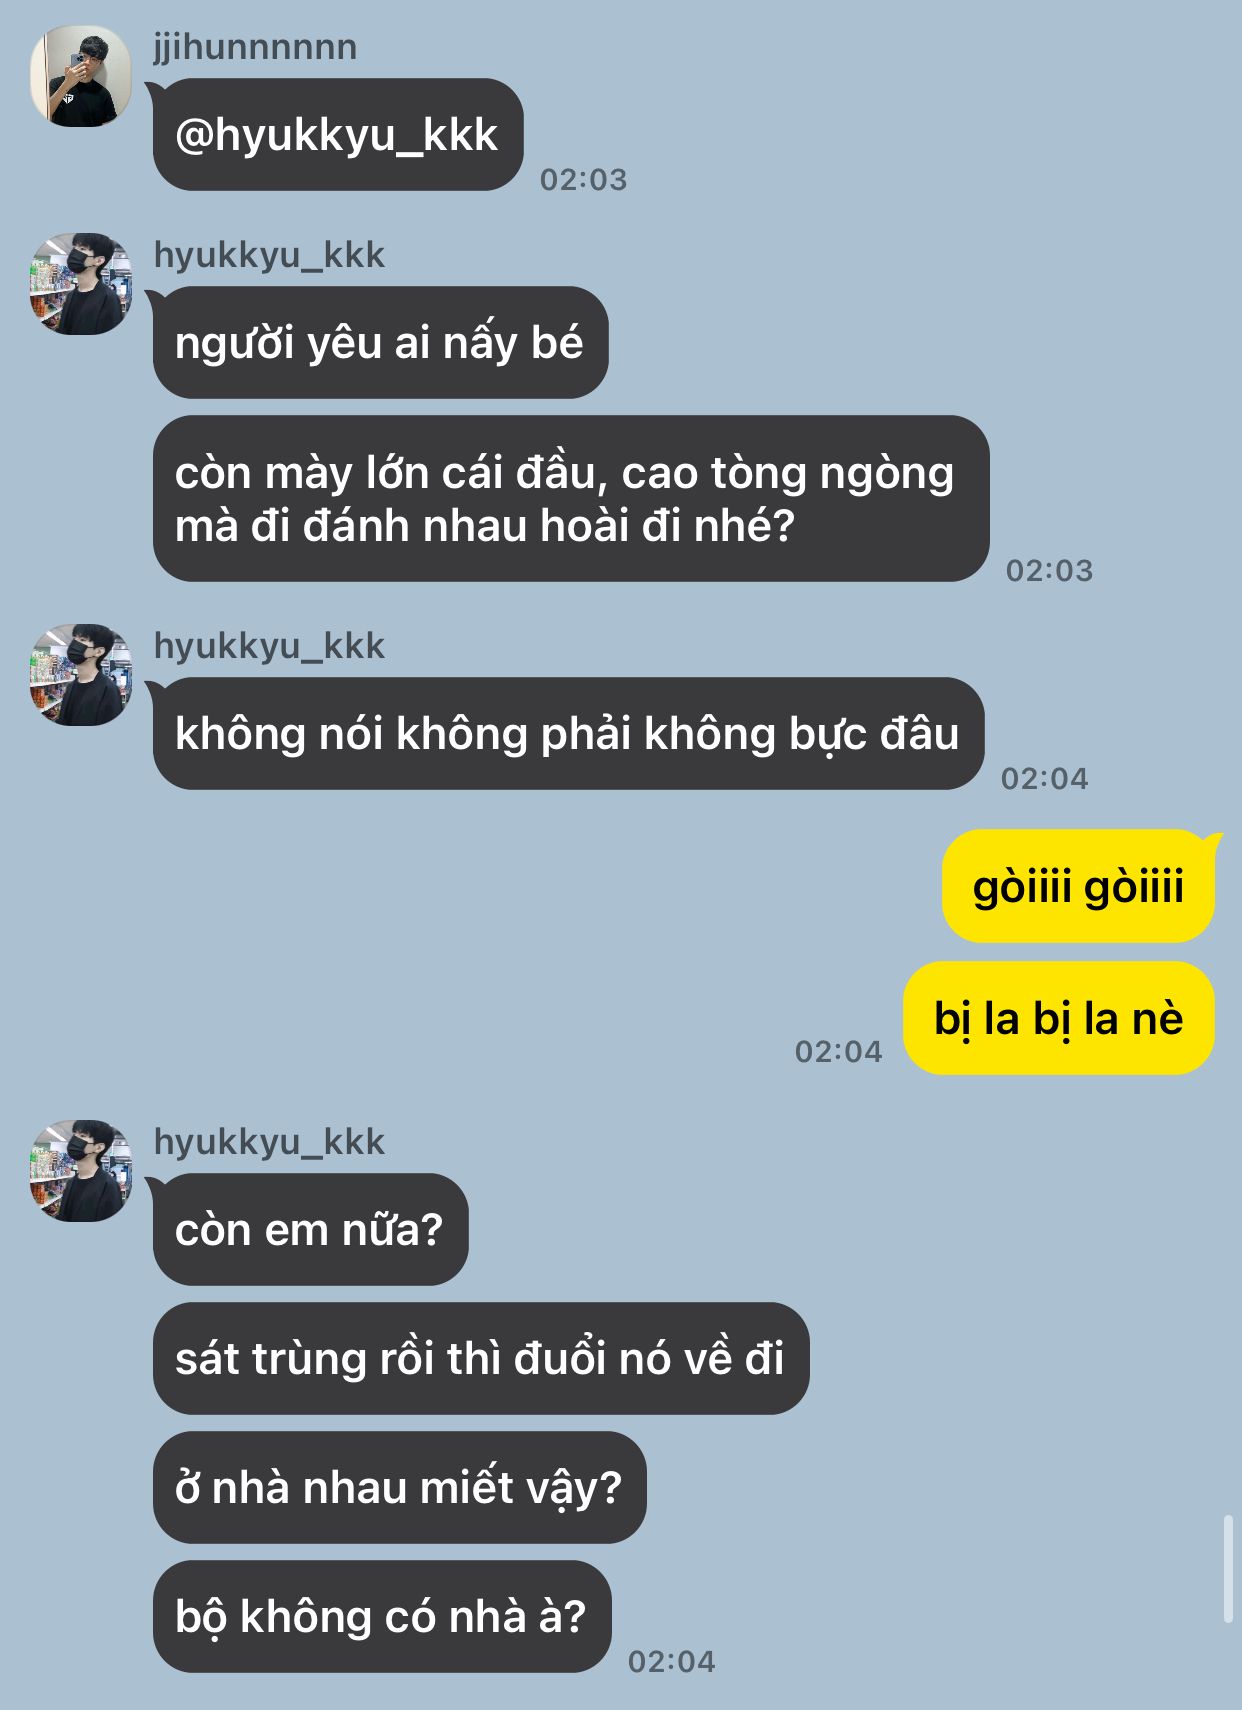Open jjihunnnnnn's profile picture

(81, 76)
